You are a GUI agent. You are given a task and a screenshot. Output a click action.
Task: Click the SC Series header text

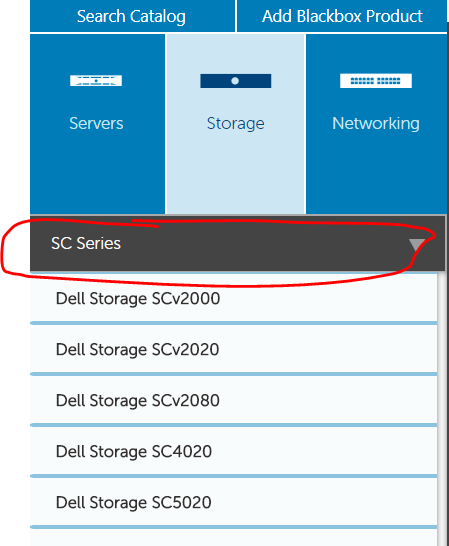coord(86,243)
